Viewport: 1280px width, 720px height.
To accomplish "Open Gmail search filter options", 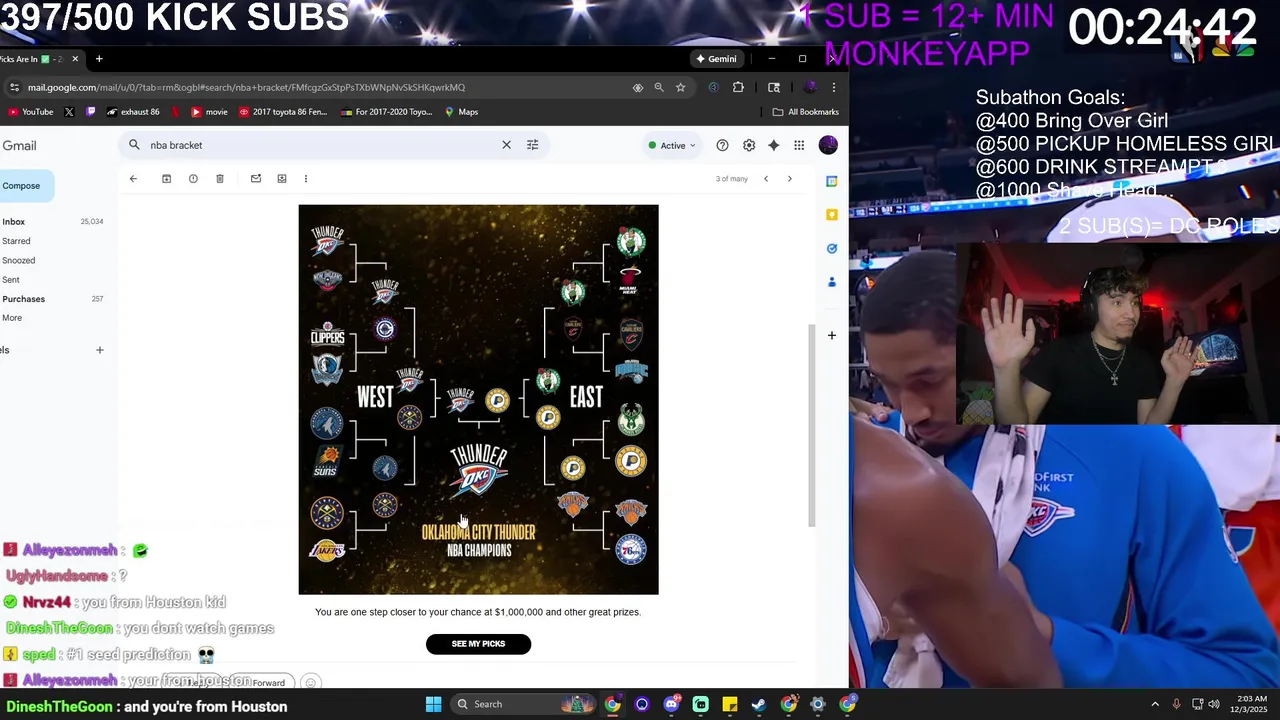I will [532, 145].
